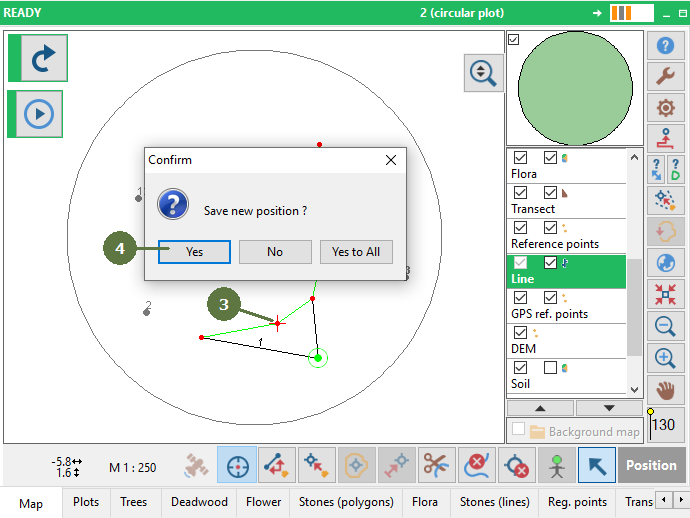Image resolution: width=690 pixels, height=518 pixels.
Task: Move layer down with black down triangle
Action: (609, 408)
